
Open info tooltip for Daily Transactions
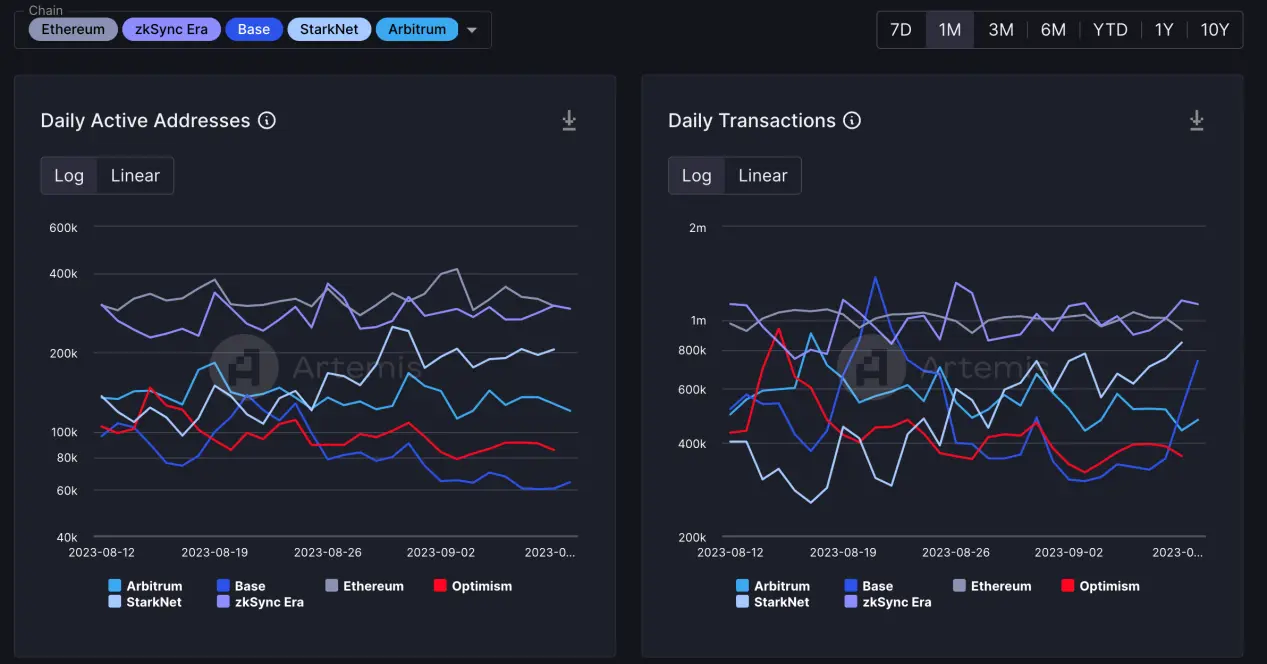(852, 121)
